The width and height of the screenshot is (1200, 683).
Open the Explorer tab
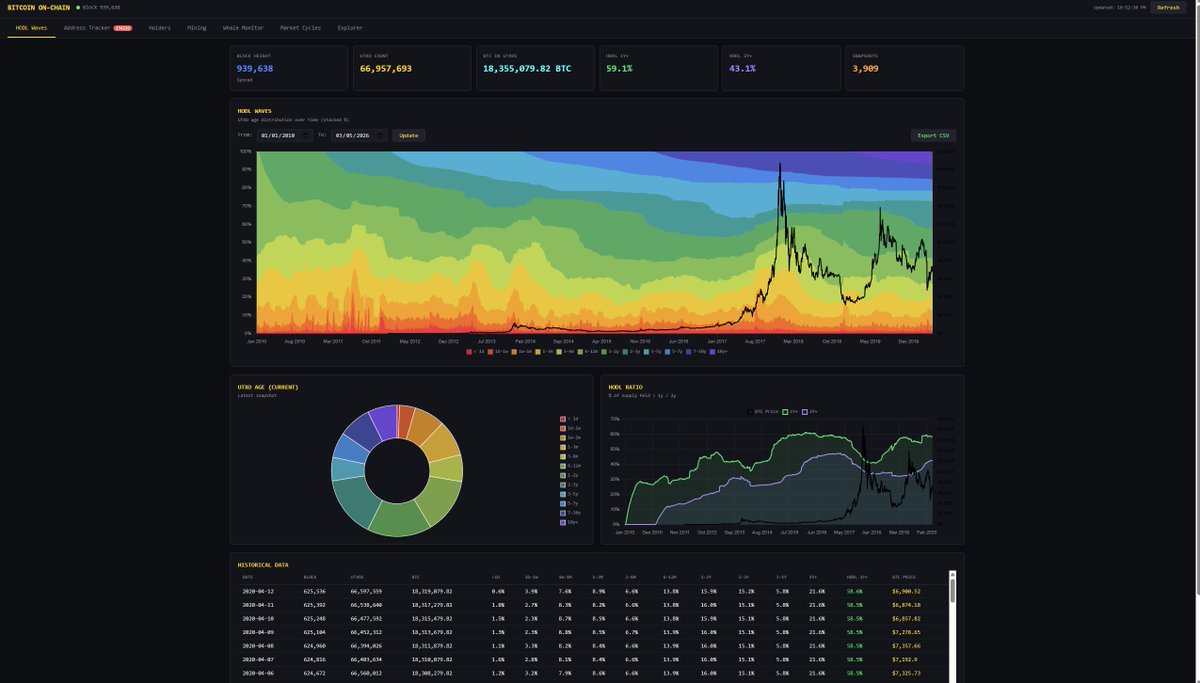(350, 28)
